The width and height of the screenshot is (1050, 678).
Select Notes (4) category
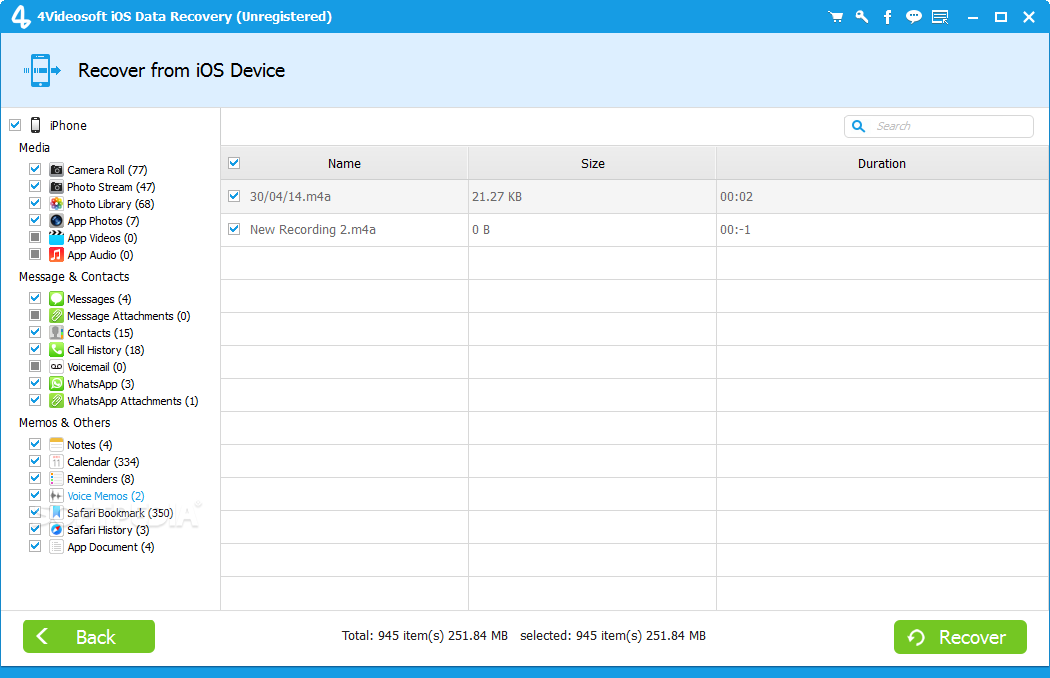click(90, 446)
